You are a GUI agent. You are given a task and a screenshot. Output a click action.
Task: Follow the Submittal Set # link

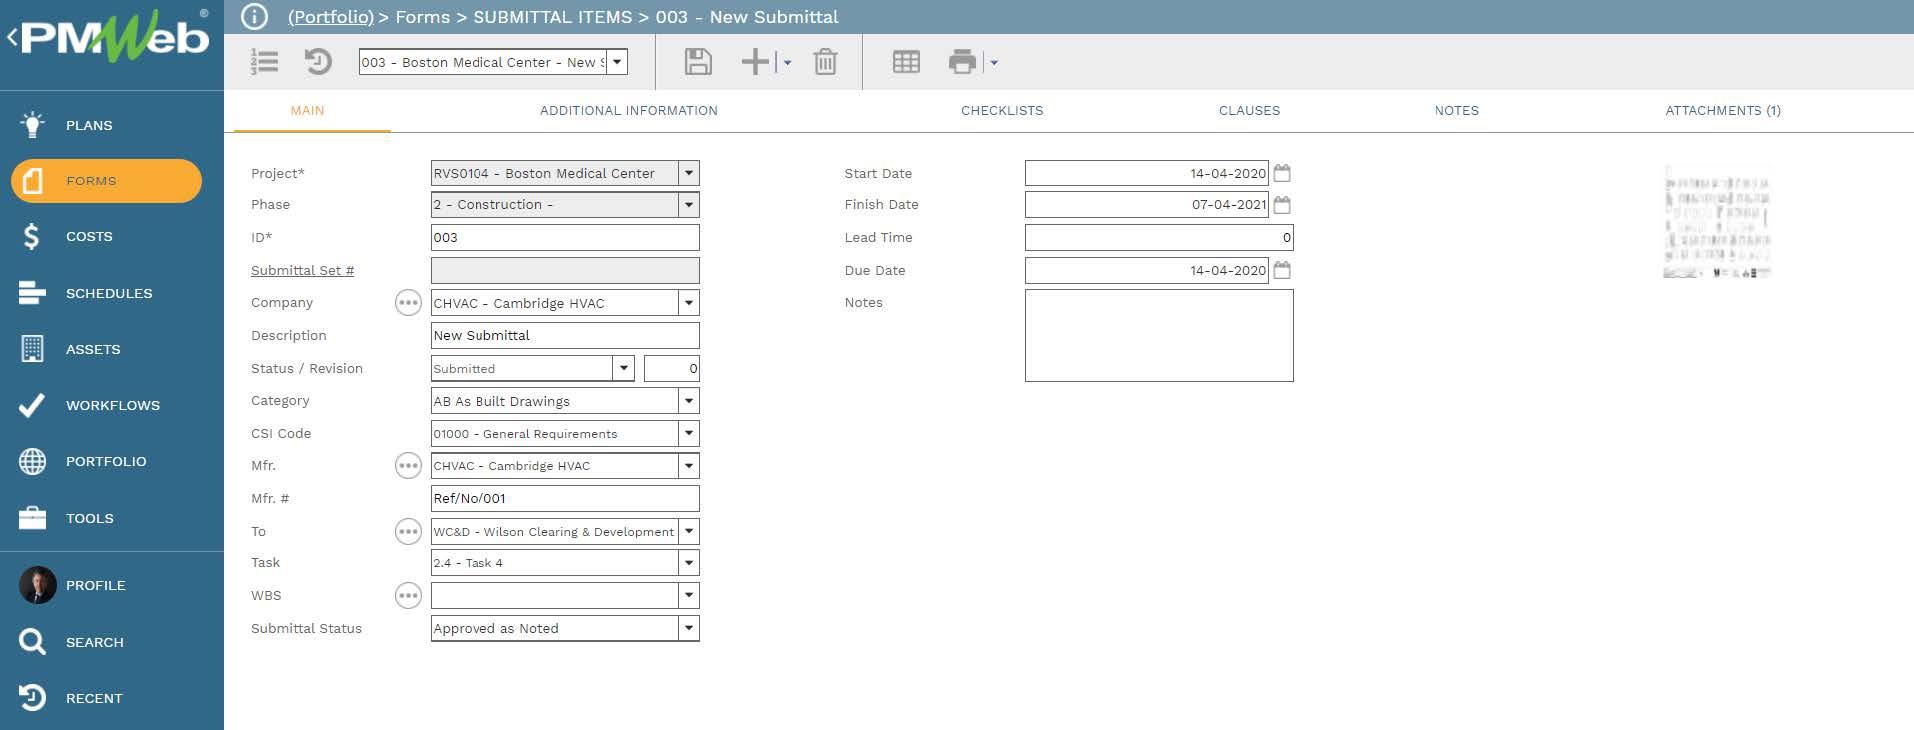302,270
